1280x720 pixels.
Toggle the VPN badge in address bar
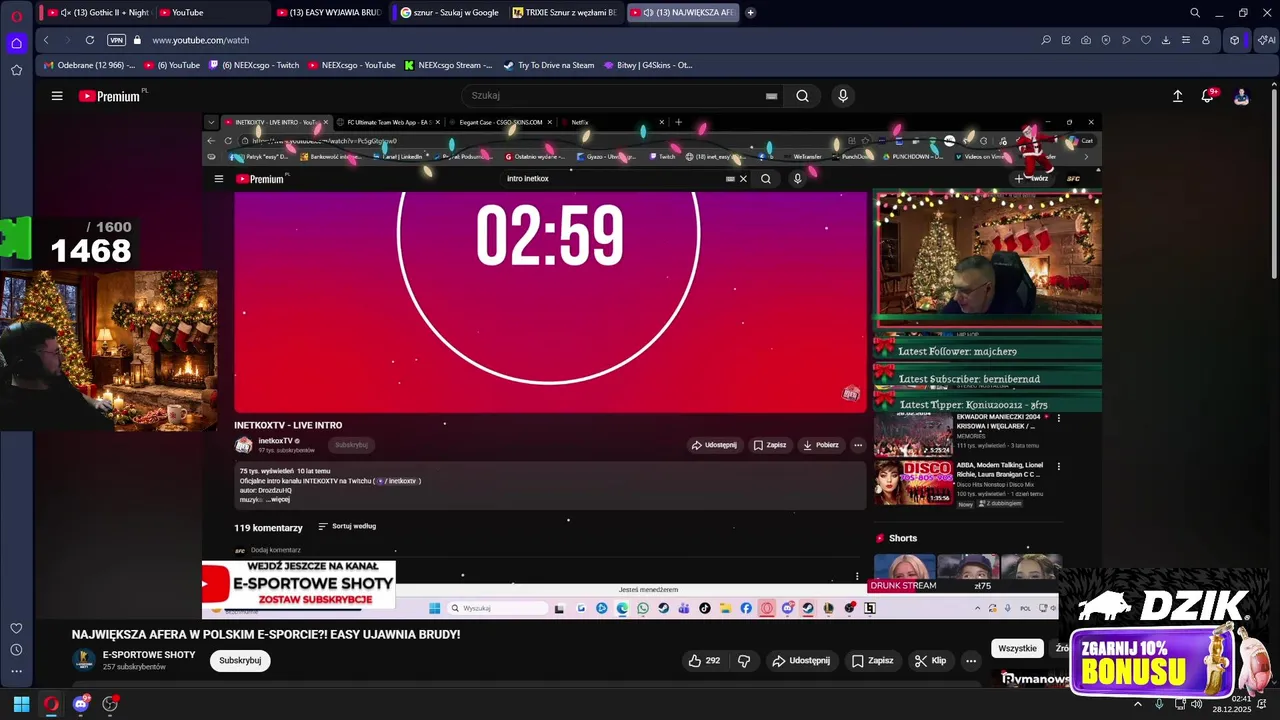[x=117, y=40]
